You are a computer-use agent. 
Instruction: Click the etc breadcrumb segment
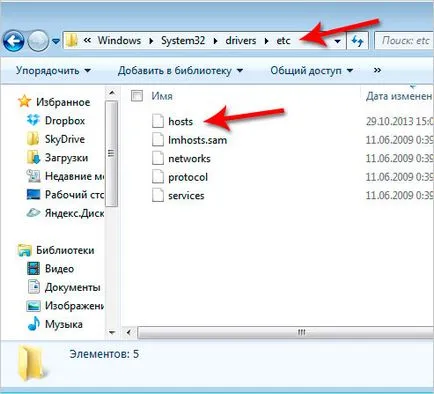coord(283,41)
